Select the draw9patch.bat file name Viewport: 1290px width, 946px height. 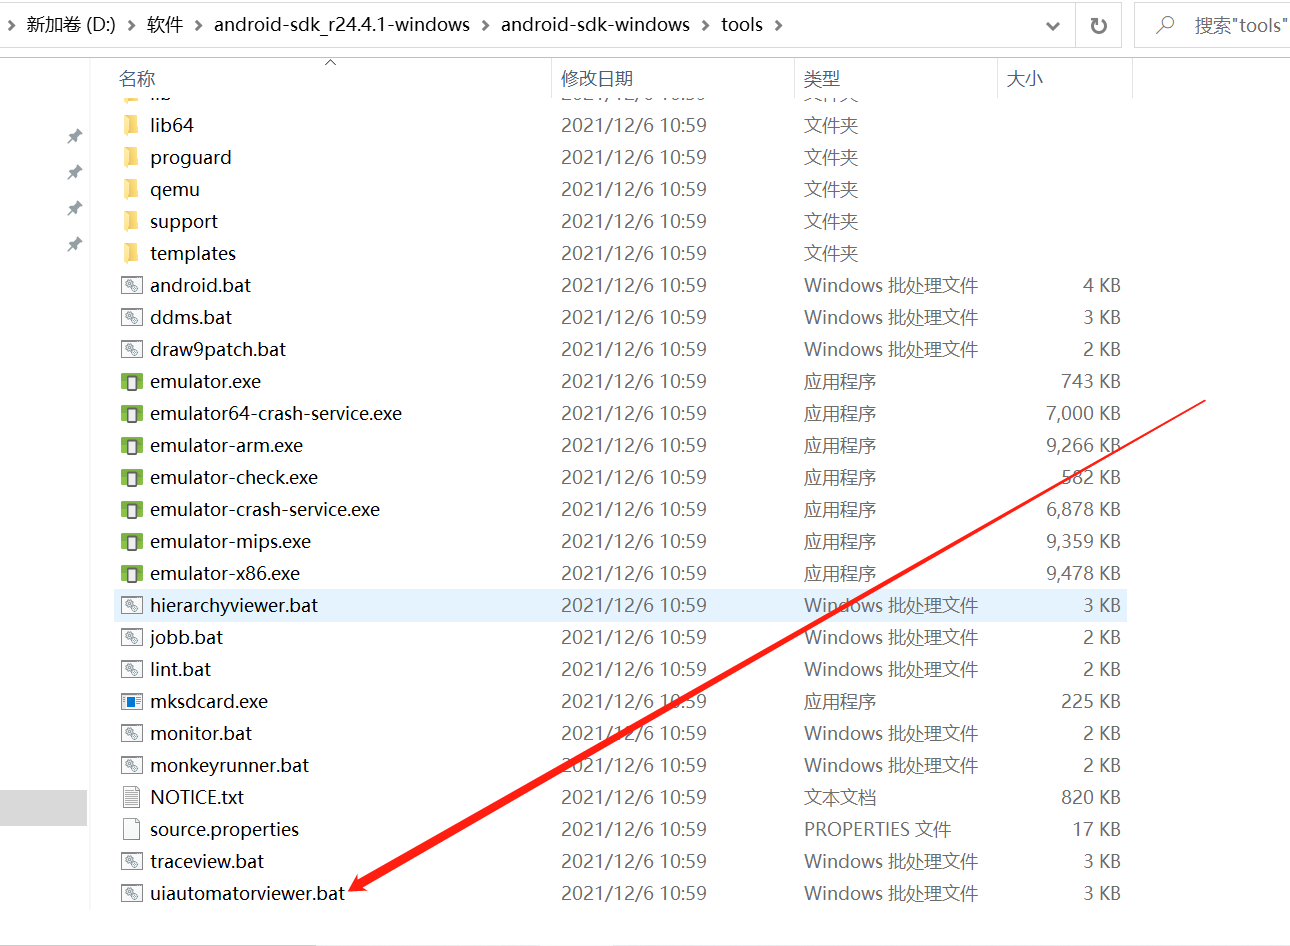pos(218,349)
